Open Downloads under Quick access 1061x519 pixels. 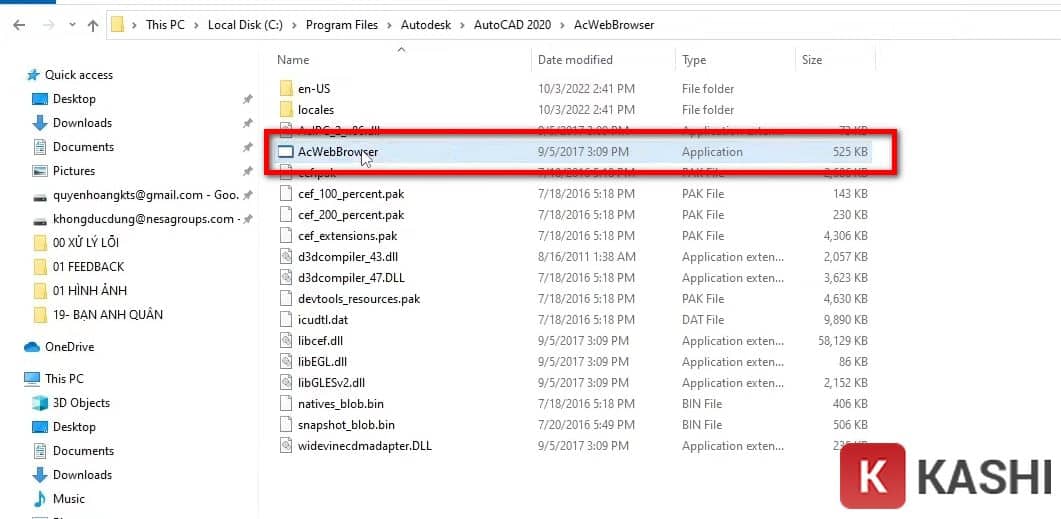tap(83, 122)
